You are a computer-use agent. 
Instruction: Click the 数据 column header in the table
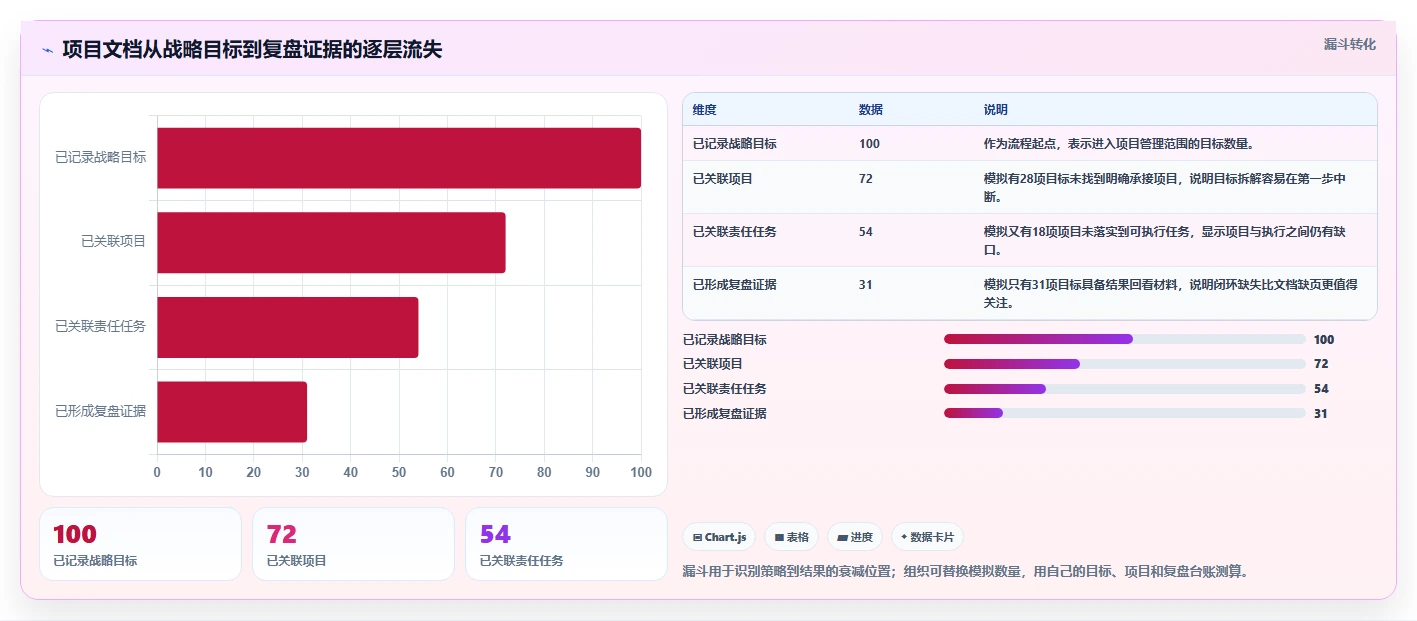871,110
